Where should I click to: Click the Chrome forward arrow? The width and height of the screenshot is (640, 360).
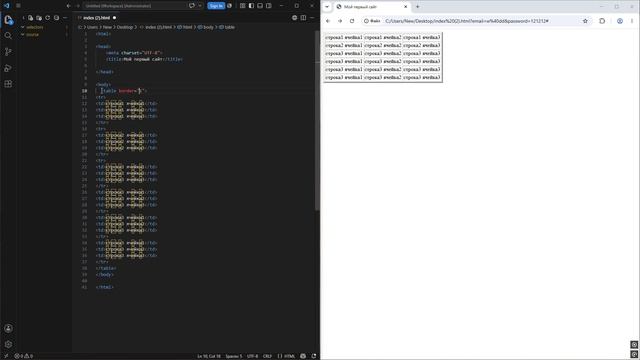[x=340, y=21]
